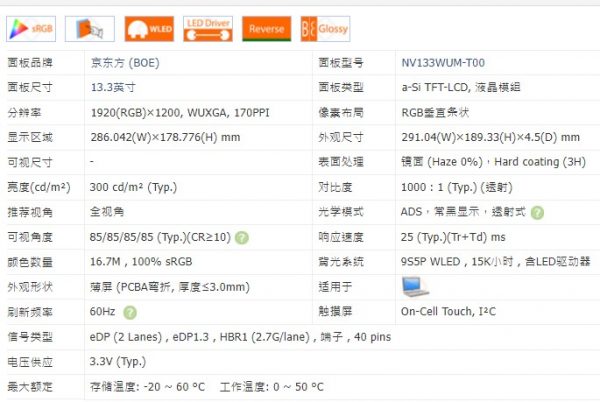Screen dimensions: 600x402
Task: Click the 亮度(cd/m²) row label
Action: pyautogui.click(x=39, y=187)
